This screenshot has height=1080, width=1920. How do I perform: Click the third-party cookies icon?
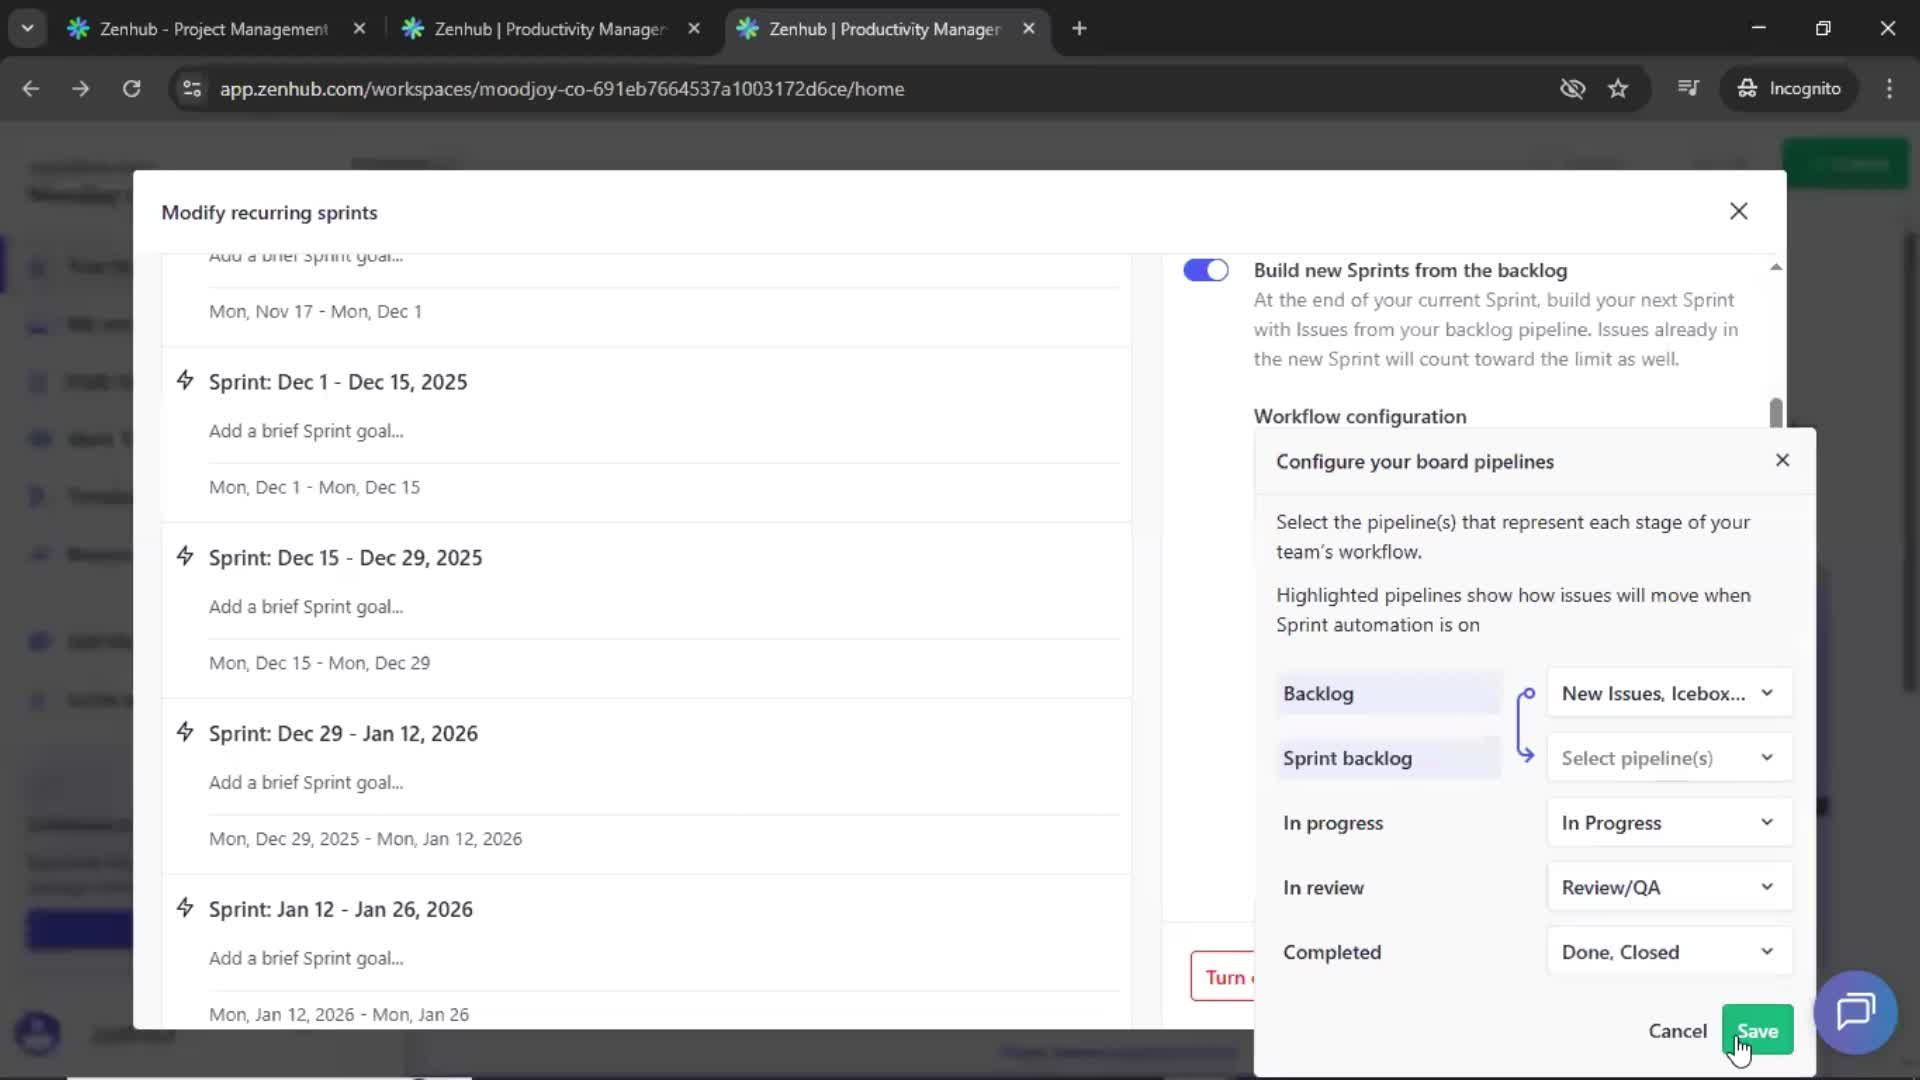tap(1573, 89)
